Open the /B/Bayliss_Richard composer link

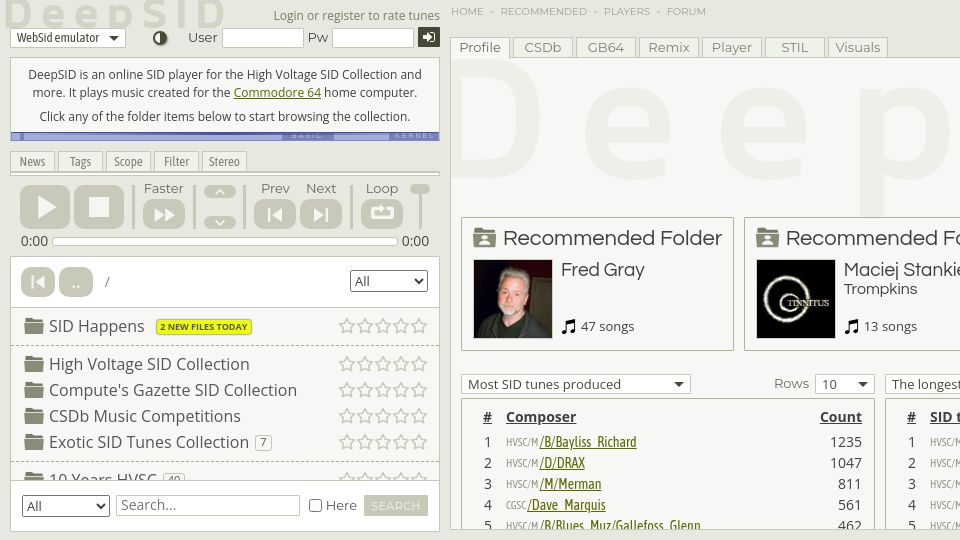click(x=588, y=442)
